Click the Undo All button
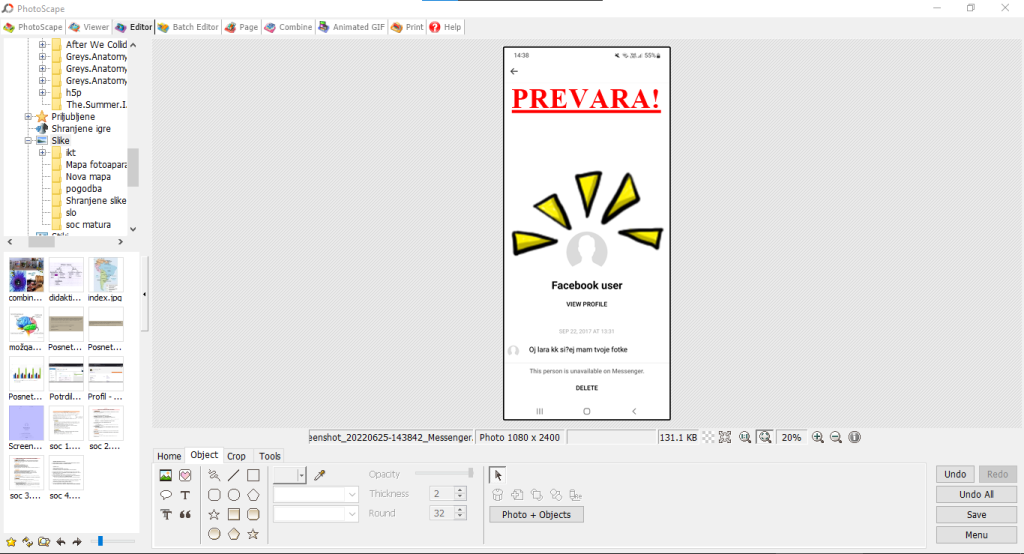Image resolution: width=1024 pixels, height=554 pixels. 976,494
